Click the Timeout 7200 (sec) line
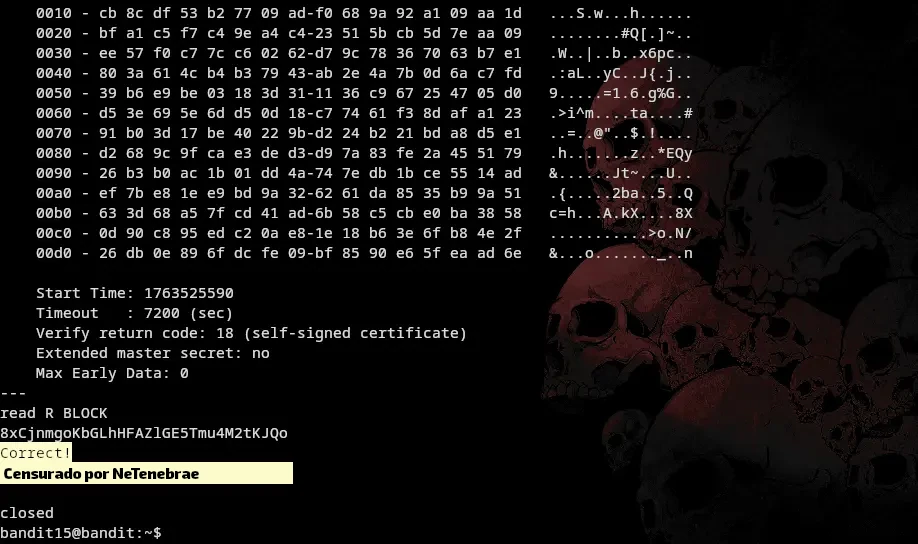Screen dimensions: 918x544 (135, 313)
